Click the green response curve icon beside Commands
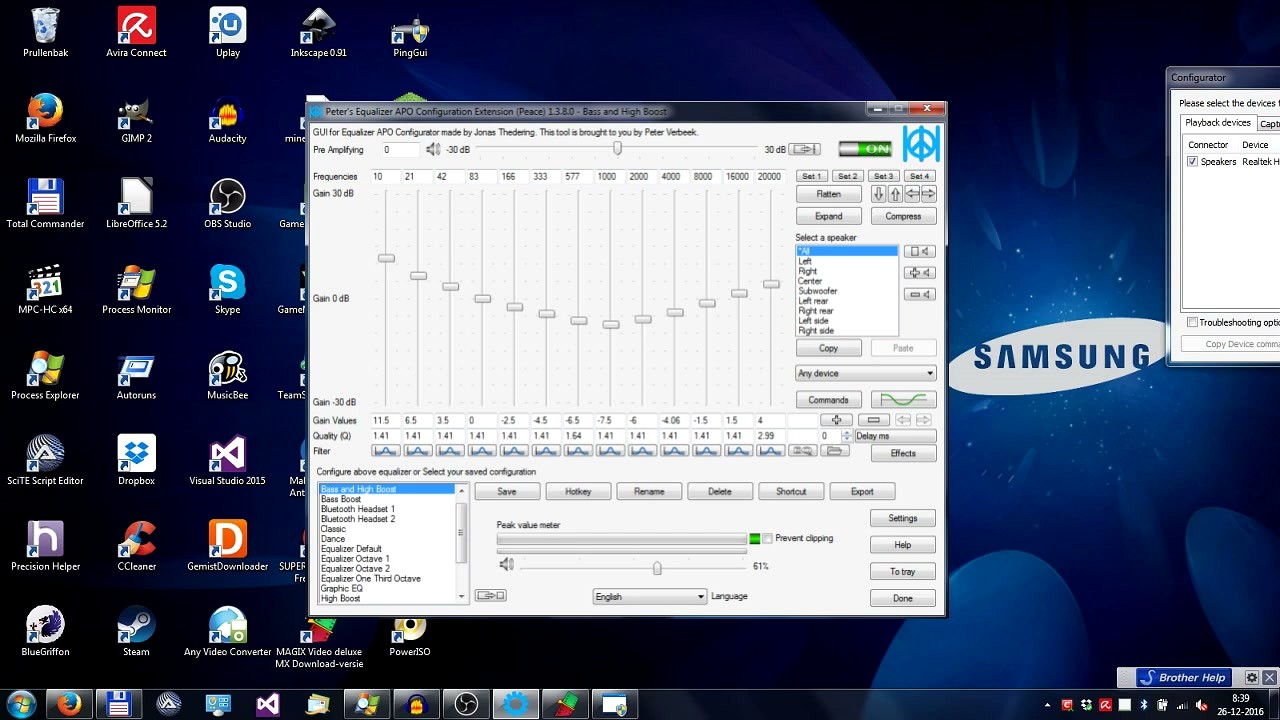This screenshot has width=1280, height=720. click(903, 399)
